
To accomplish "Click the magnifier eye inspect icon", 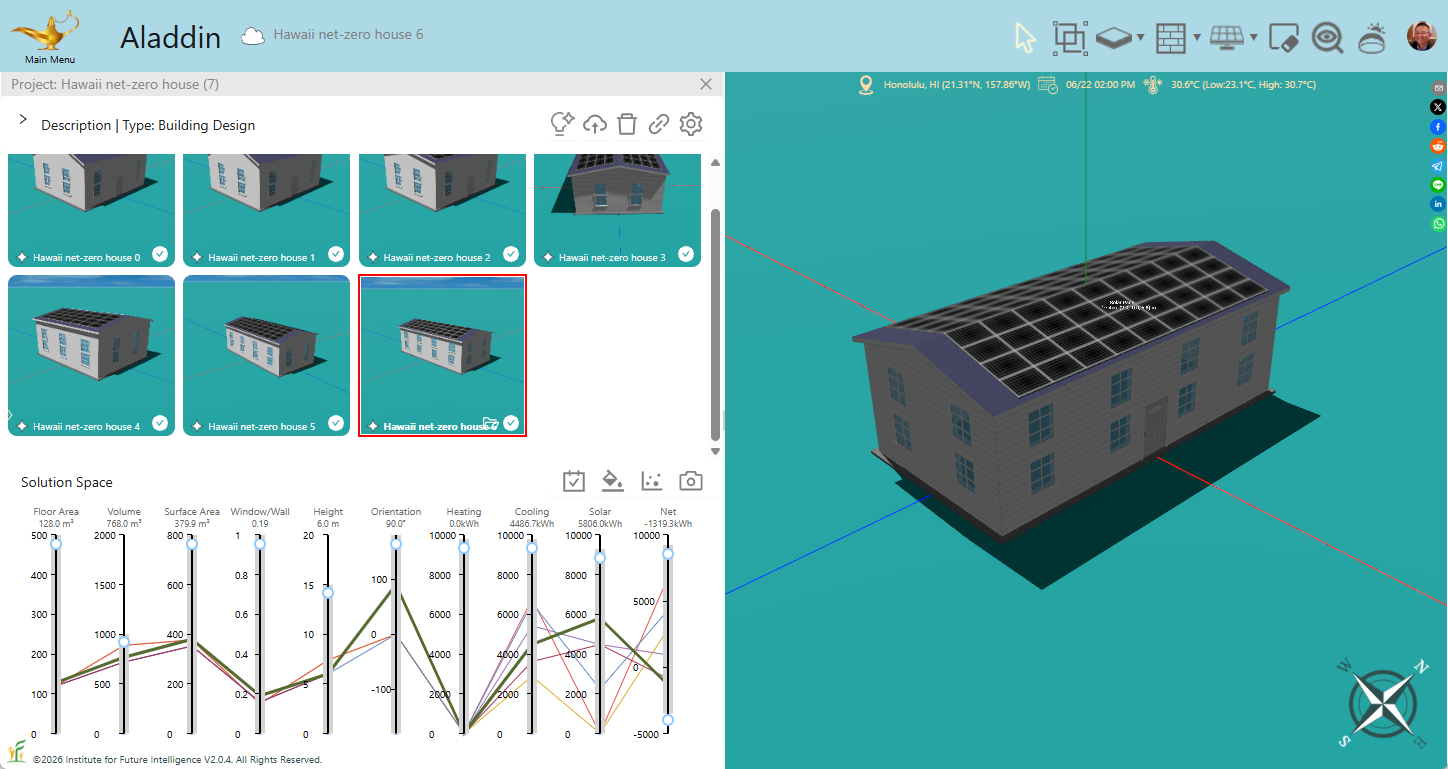I will [x=1327, y=38].
